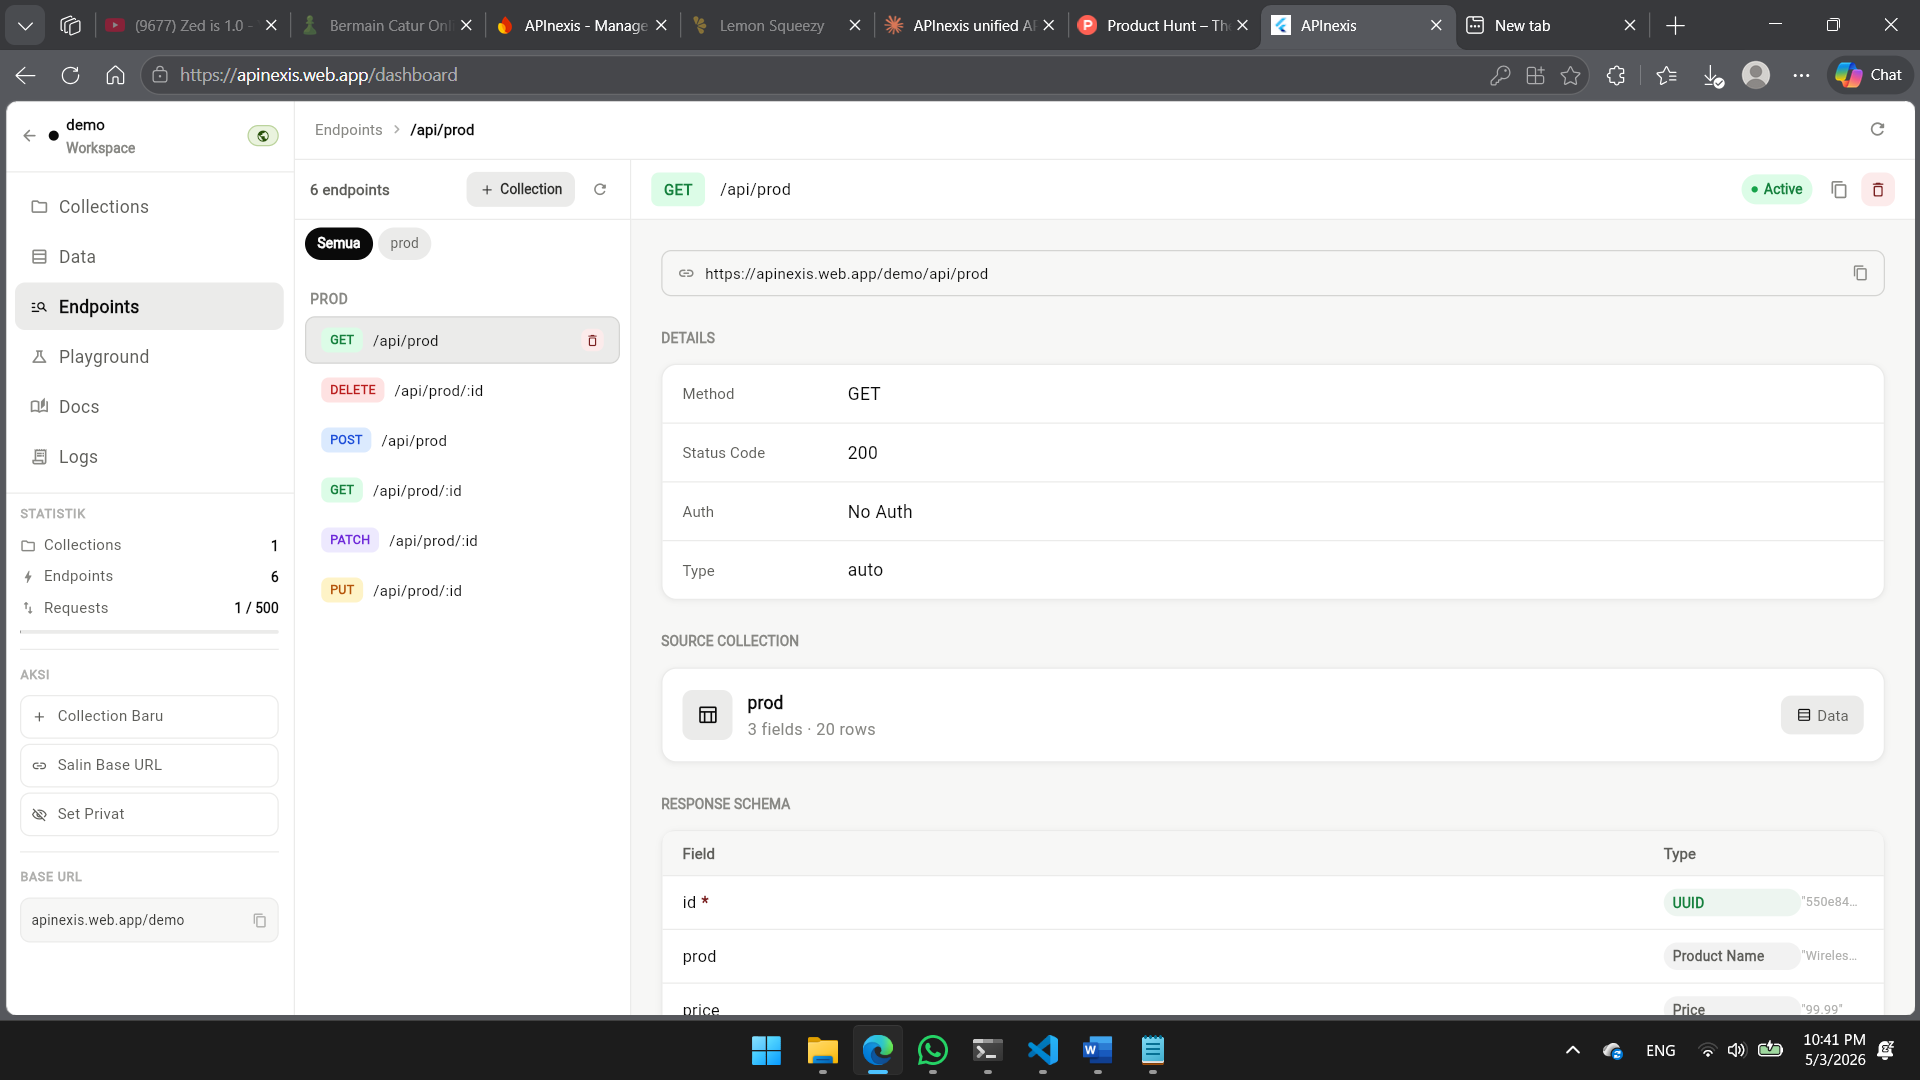Go to browser home page icon
Screen dimensions: 1920x1080
(115, 75)
